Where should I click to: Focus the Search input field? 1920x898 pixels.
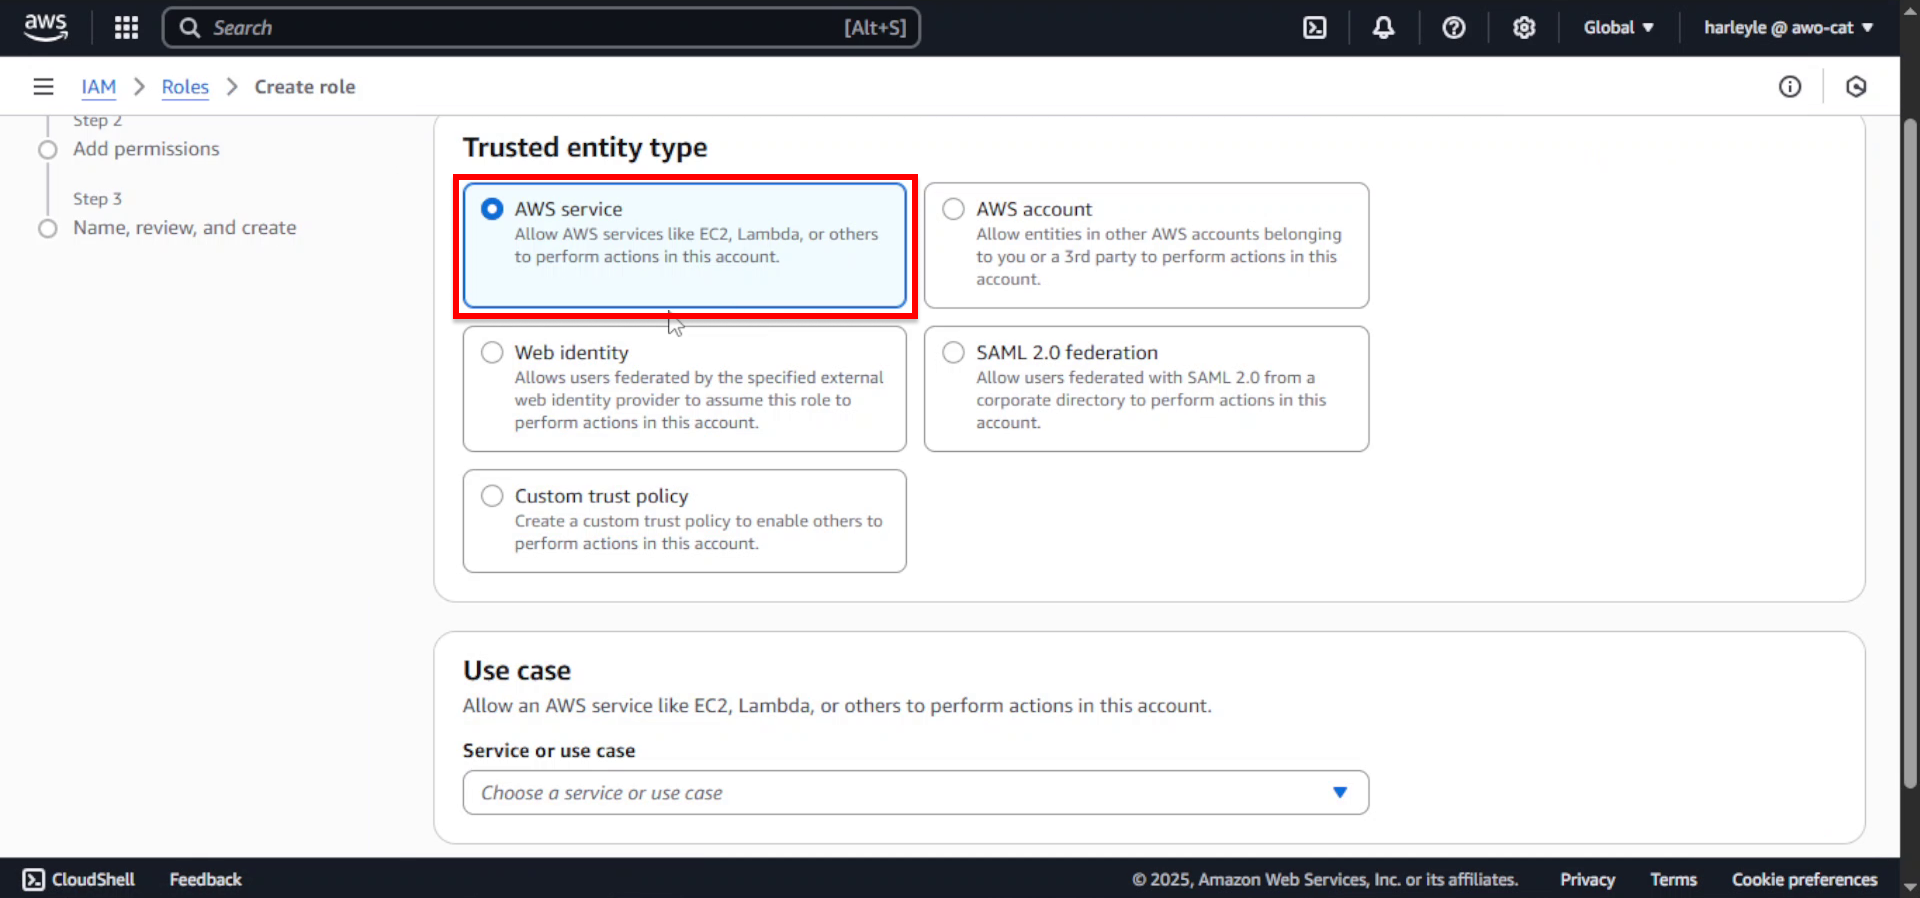tap(541, 27)
